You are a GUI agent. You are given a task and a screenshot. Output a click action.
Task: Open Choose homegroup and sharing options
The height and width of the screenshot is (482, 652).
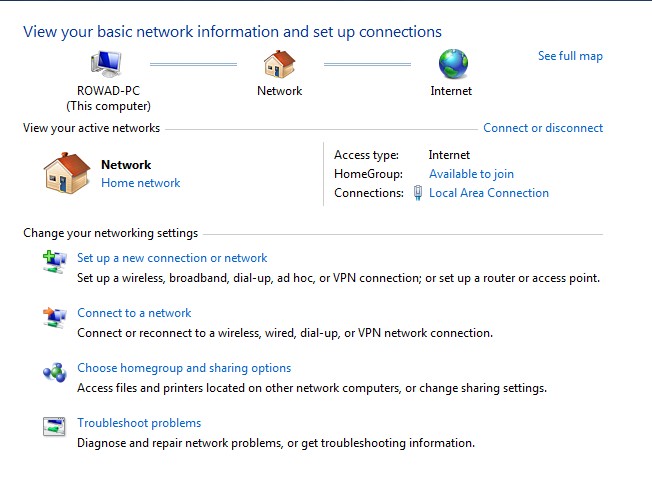pos(184,368)
